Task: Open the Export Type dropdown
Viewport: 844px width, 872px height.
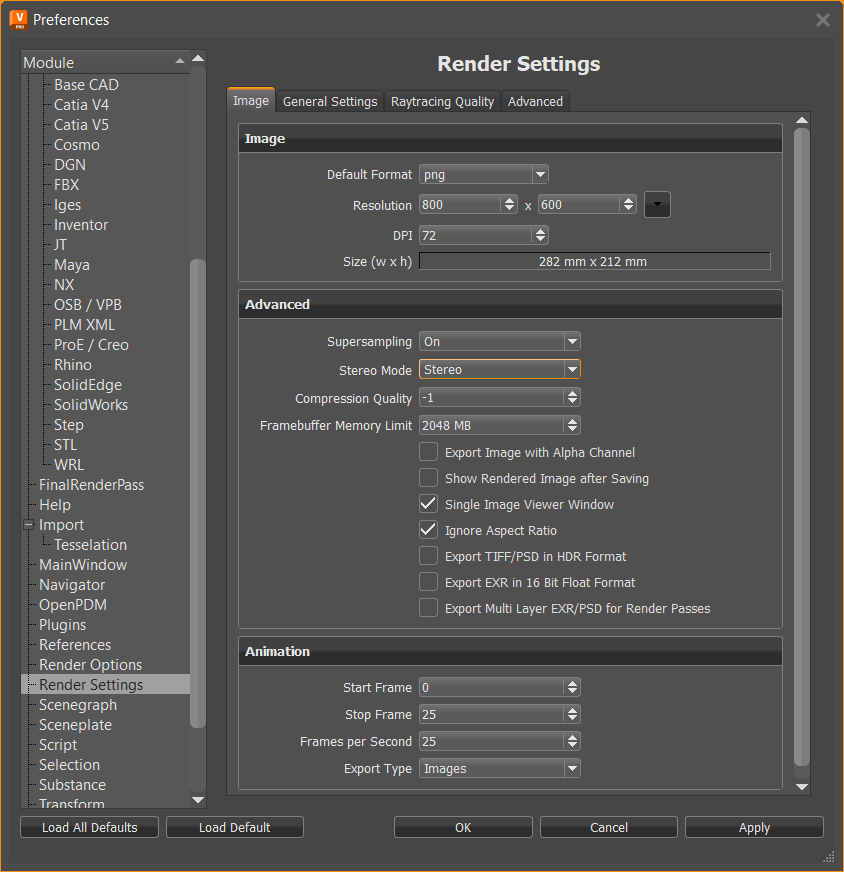Action: pos(572,768)
